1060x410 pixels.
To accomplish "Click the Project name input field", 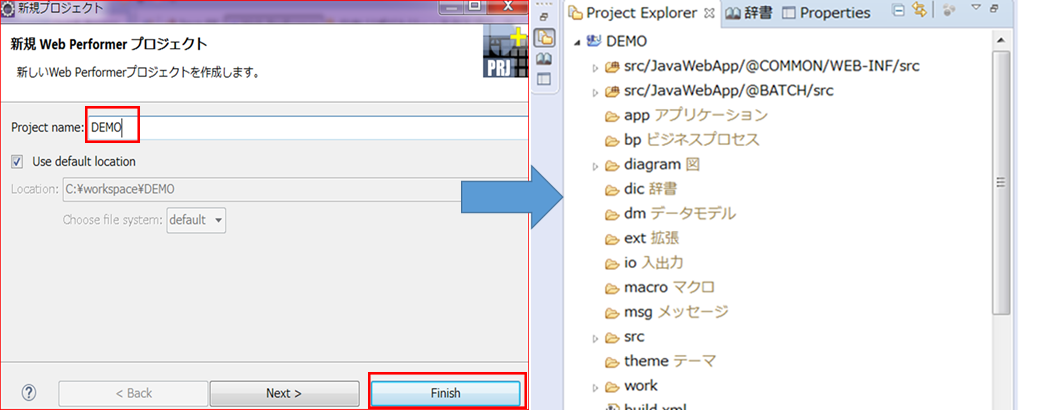I will pos(300,127).
